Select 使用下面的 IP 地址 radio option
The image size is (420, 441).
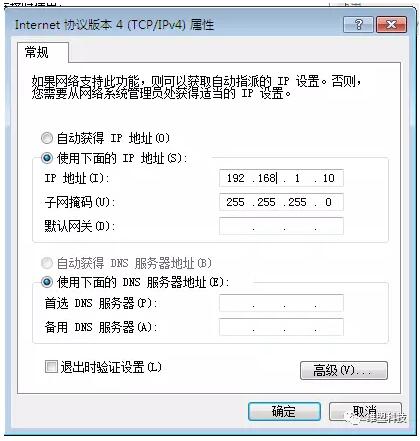point(47,158)
